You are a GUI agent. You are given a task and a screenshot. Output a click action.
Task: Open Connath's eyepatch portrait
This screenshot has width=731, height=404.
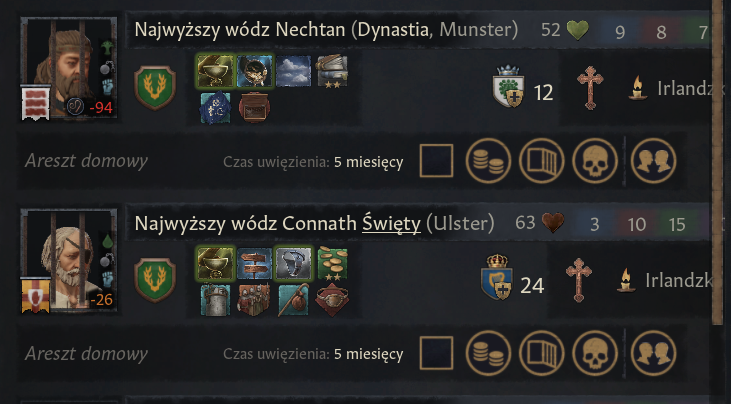(x=69, y=260)
